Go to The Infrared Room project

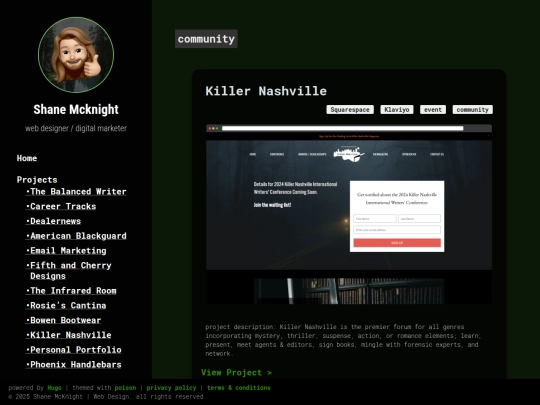(x=71, y=291)
